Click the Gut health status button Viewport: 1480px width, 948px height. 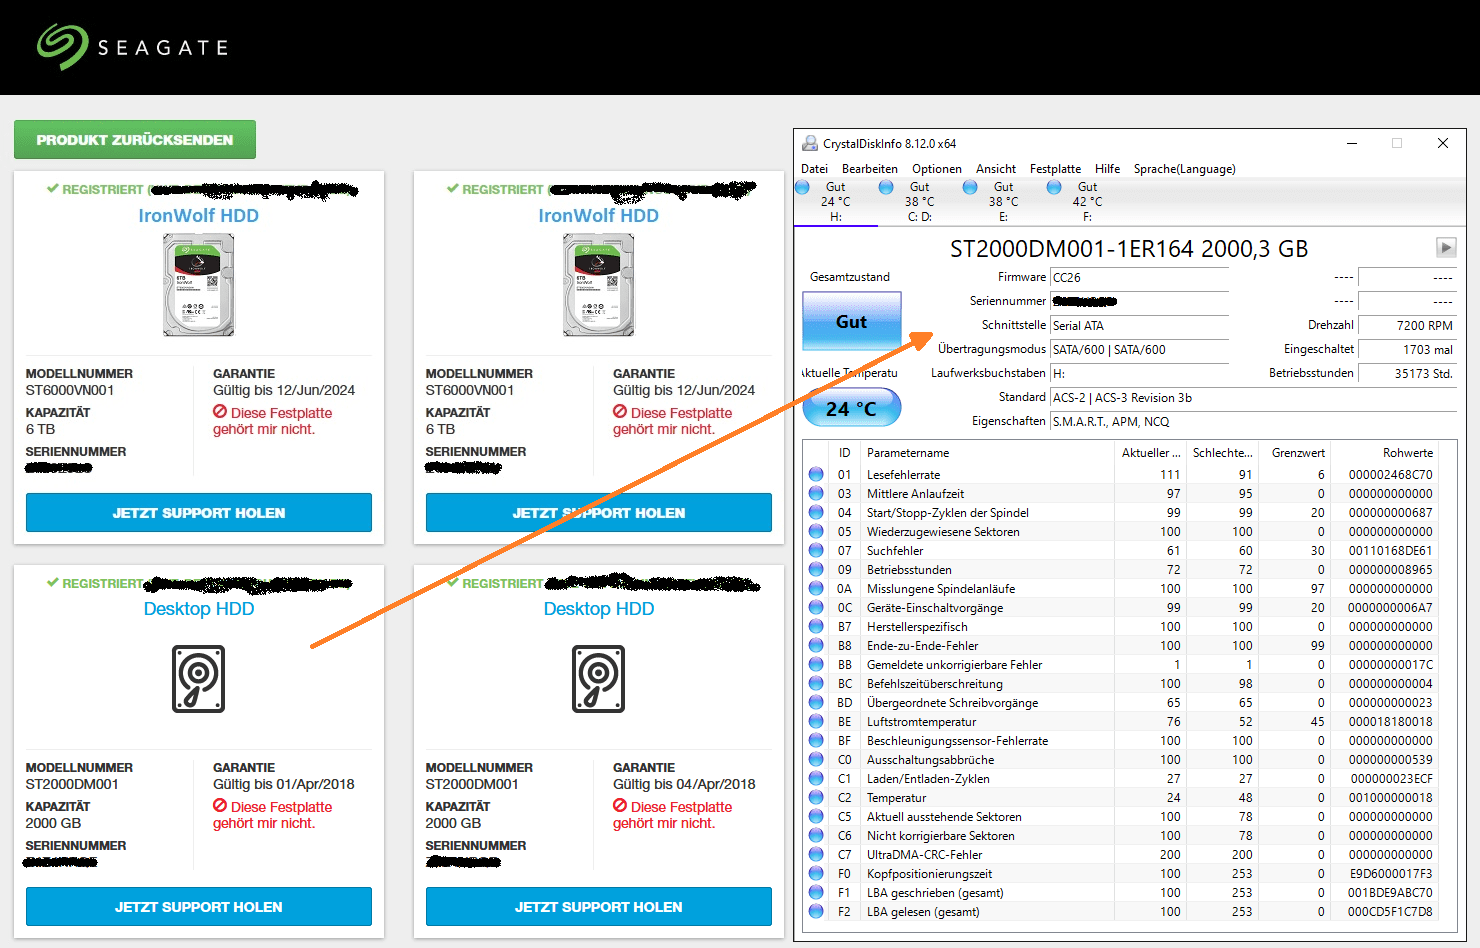pyautogui.click(x=852, y=321)
